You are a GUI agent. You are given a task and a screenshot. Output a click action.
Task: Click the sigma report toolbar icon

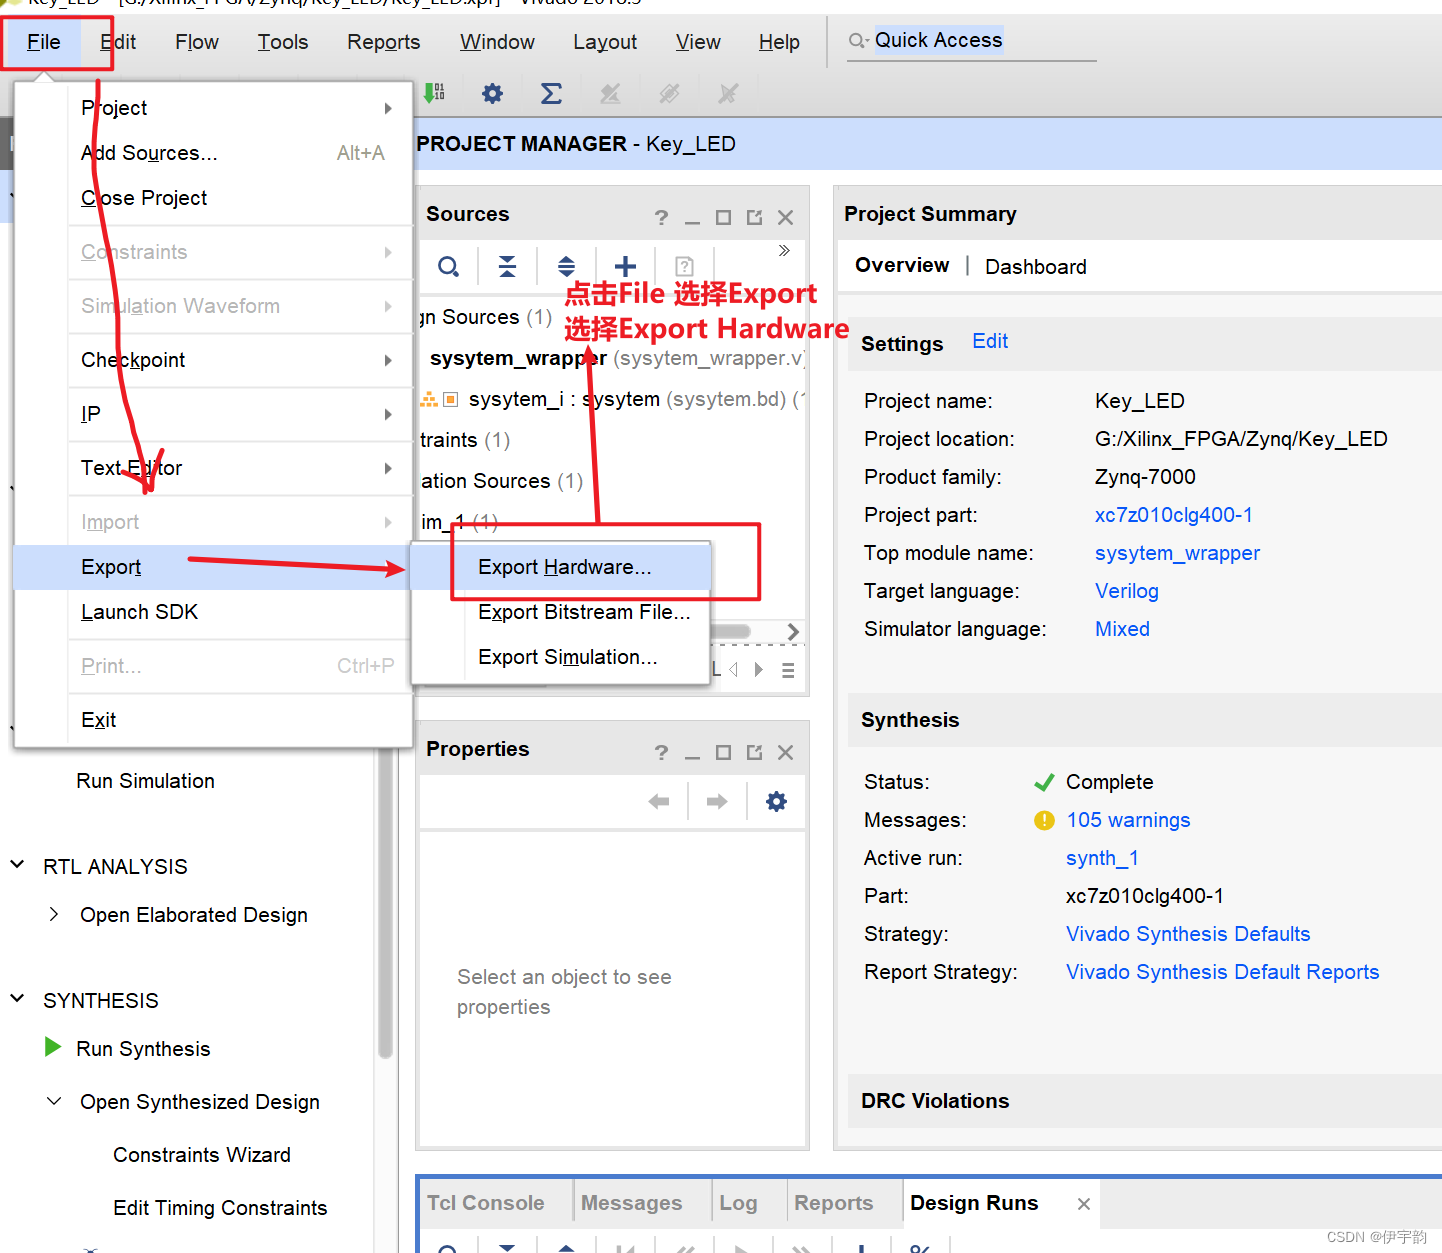(551, 94)
